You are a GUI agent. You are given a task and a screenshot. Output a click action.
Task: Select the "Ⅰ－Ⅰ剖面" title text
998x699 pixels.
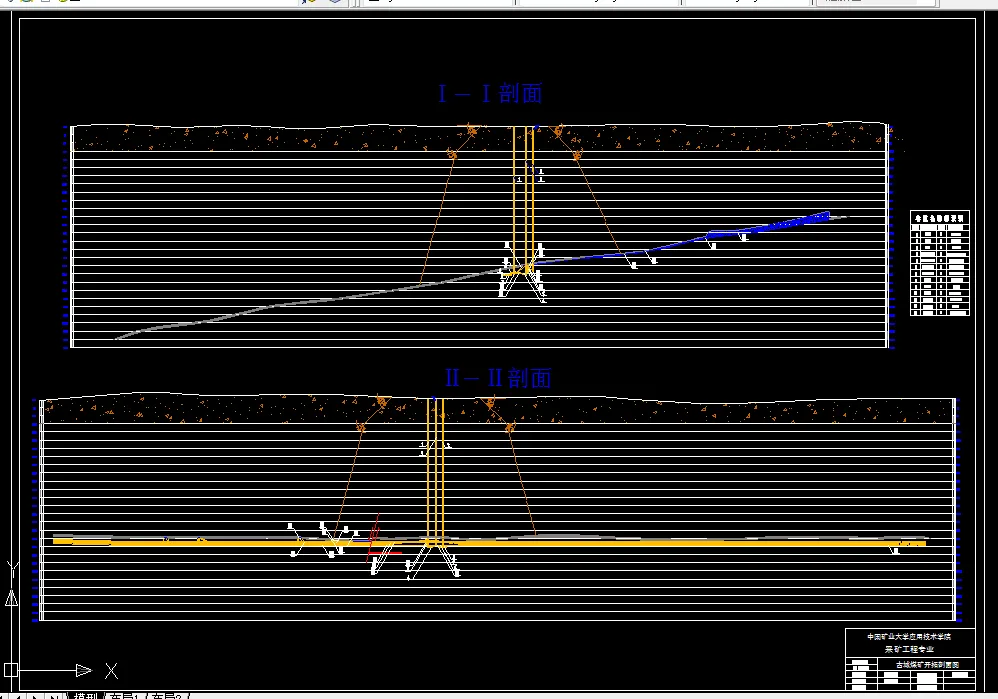pos(490,94)
